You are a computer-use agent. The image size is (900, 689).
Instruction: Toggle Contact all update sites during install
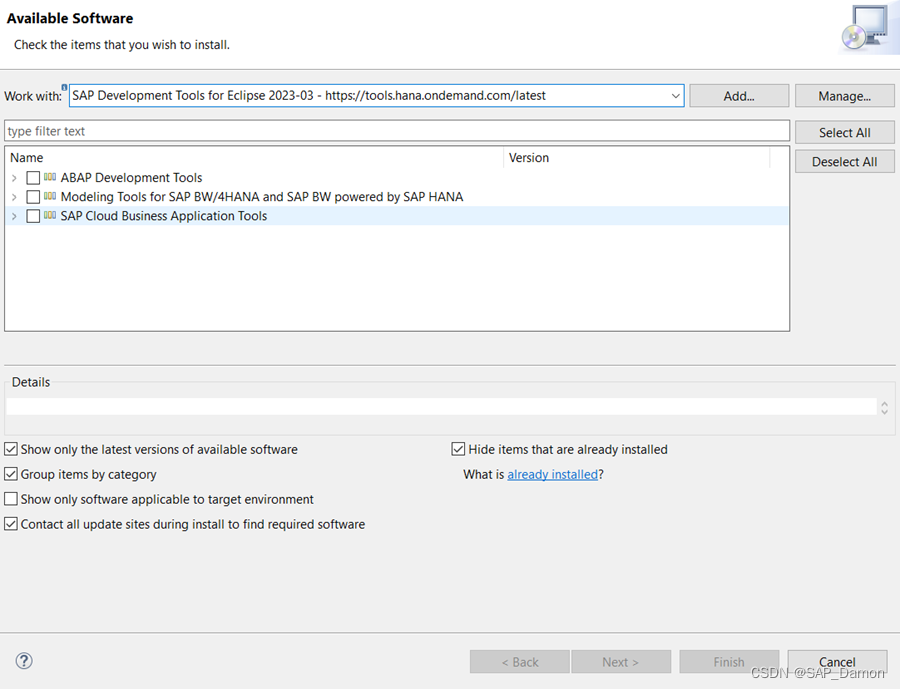click(11, 524)
